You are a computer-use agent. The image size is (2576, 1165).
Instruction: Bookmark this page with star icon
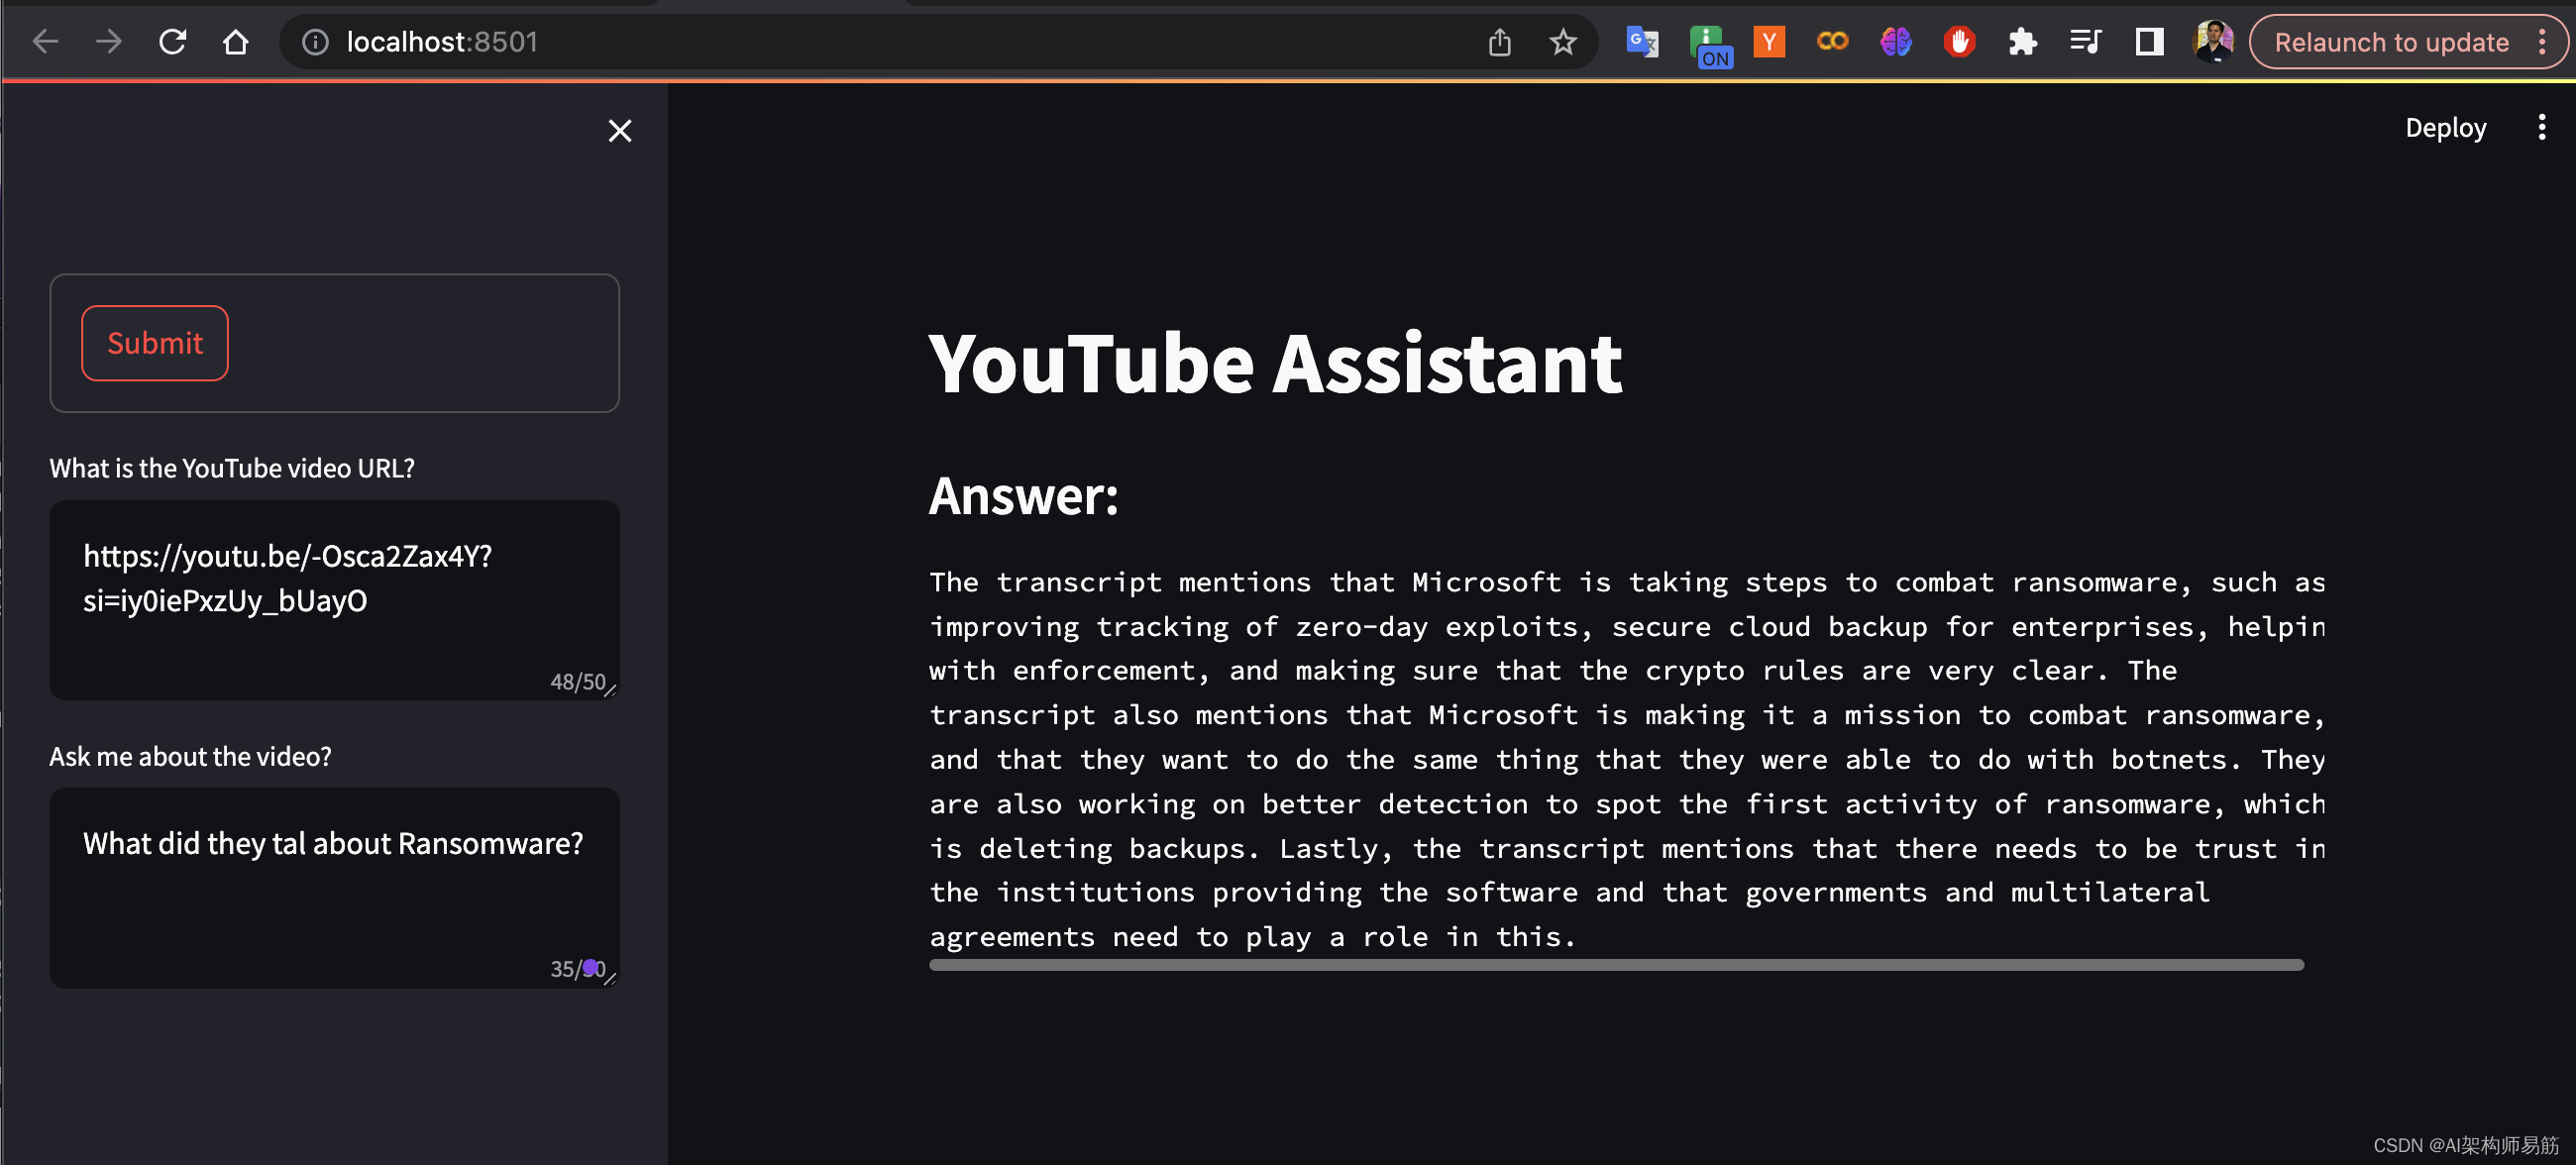pos(1562,42)
